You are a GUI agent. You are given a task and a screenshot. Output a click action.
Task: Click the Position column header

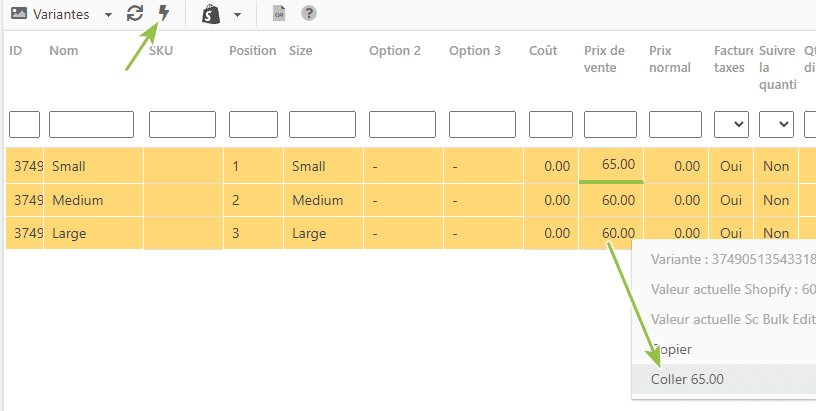tap(252, 50)
